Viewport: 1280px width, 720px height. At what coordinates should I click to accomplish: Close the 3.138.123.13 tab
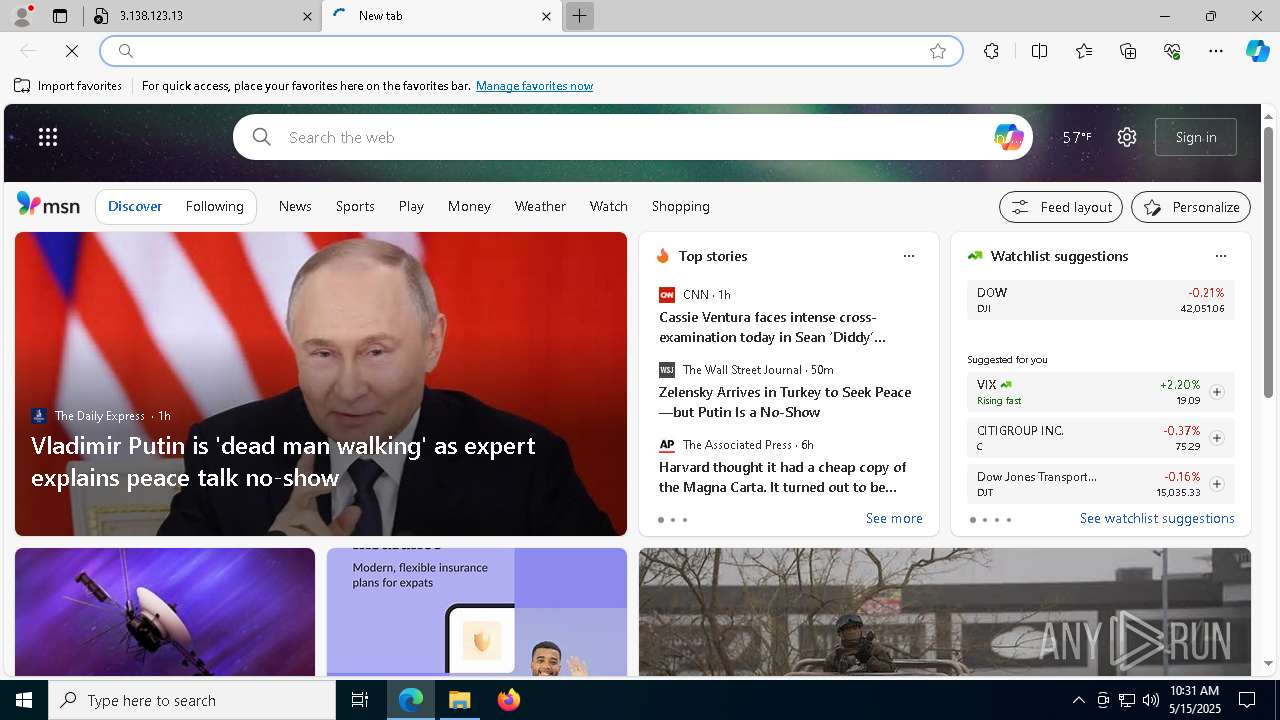[x=307, y=16]
